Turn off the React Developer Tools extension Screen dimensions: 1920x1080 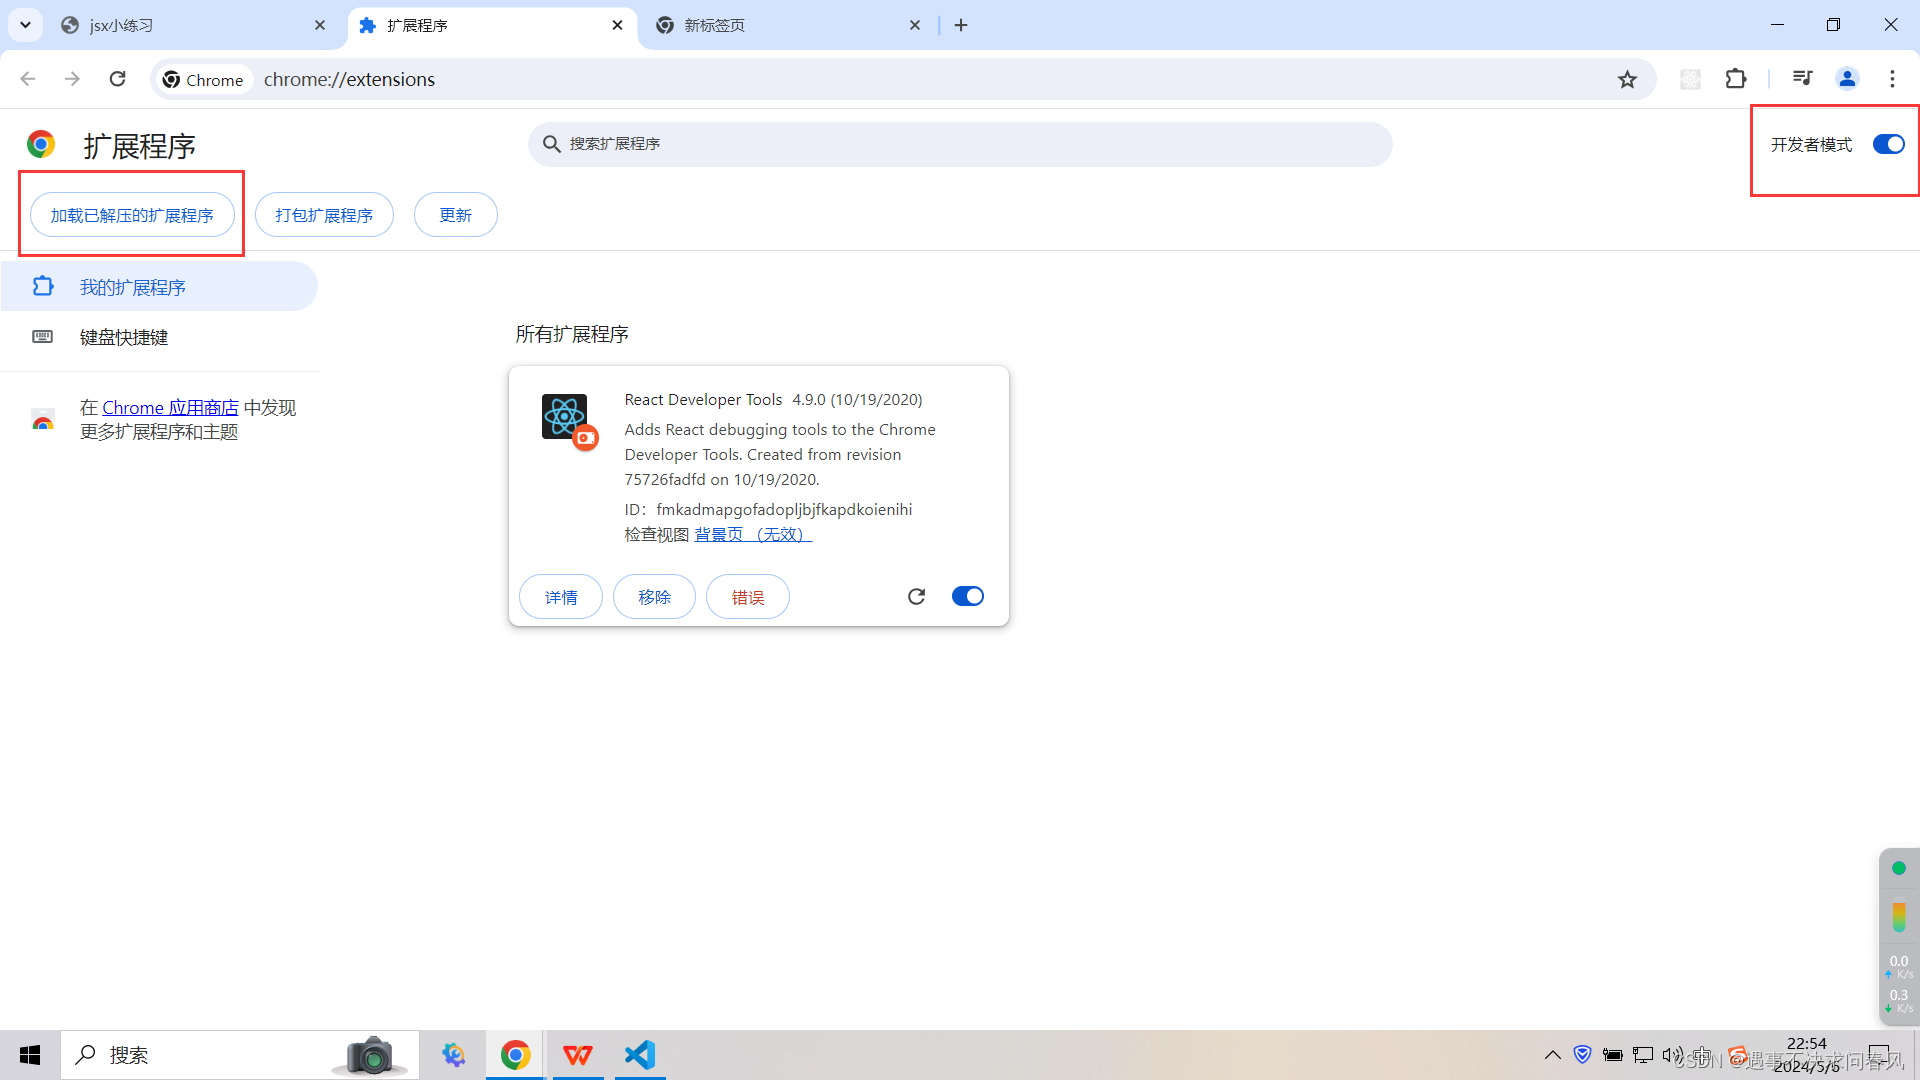coord(967,596)
